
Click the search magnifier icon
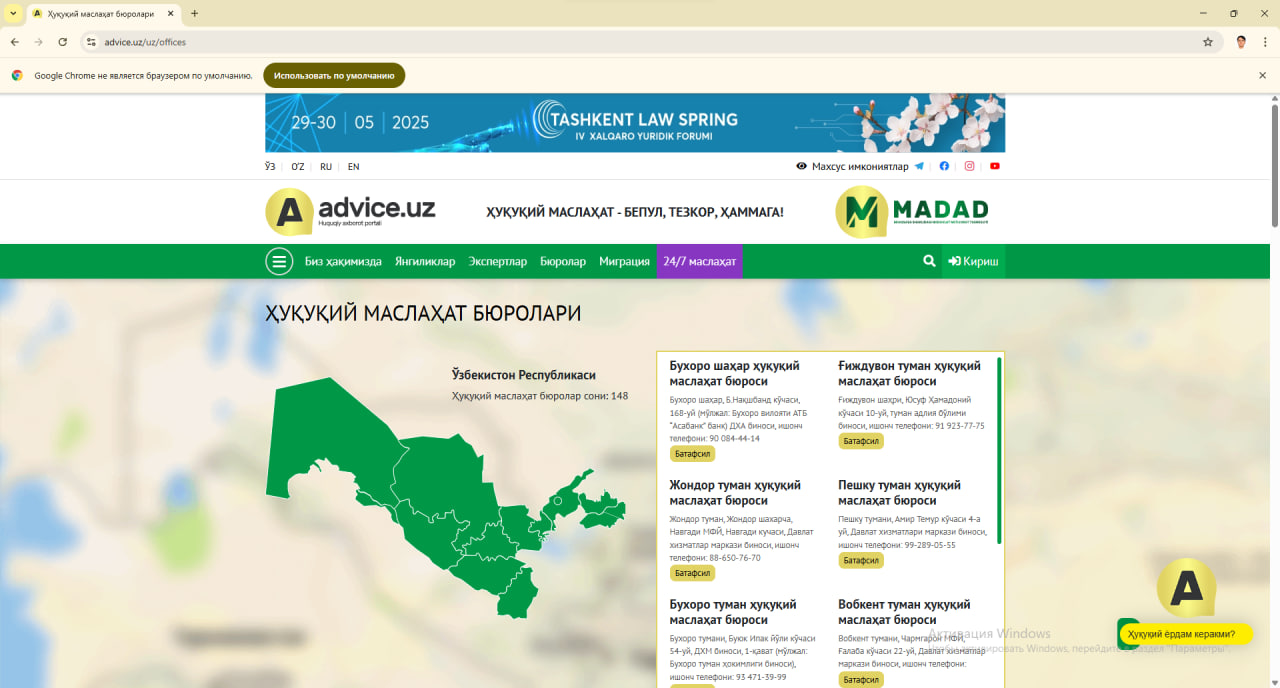(x=929, y=261)
